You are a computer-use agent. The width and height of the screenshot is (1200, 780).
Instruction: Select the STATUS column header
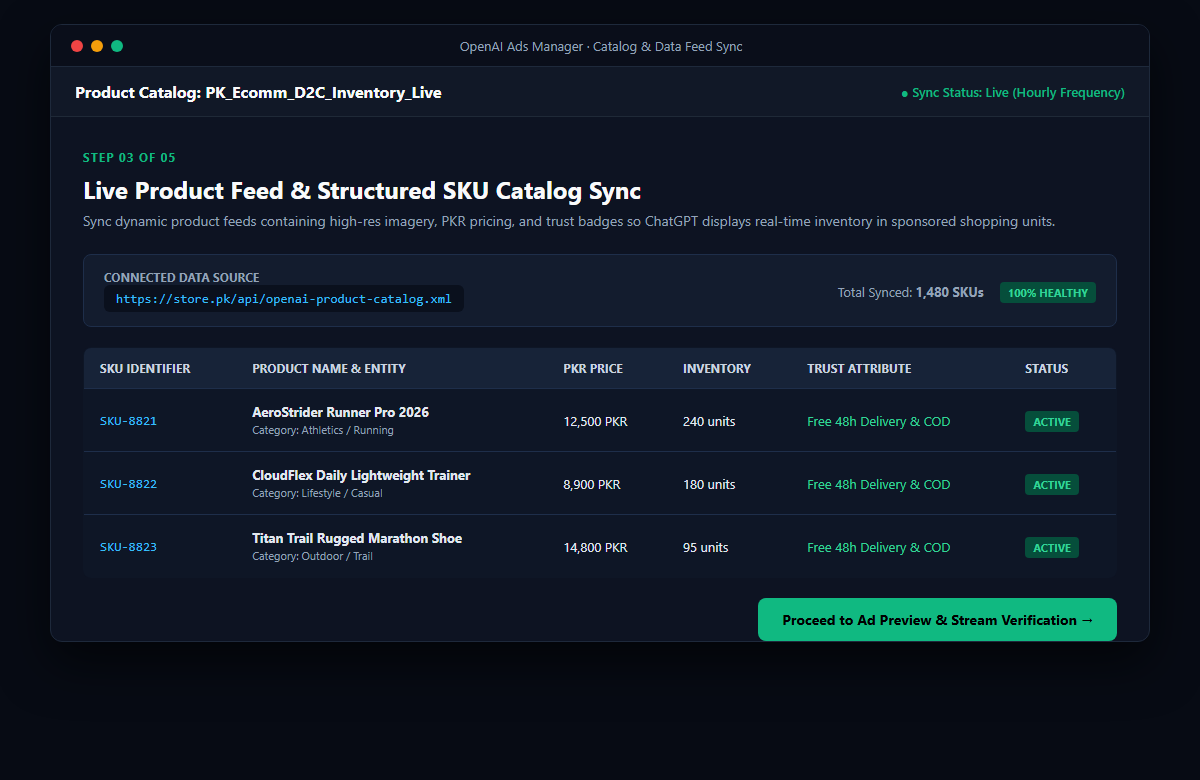[x=1046, y=369]
